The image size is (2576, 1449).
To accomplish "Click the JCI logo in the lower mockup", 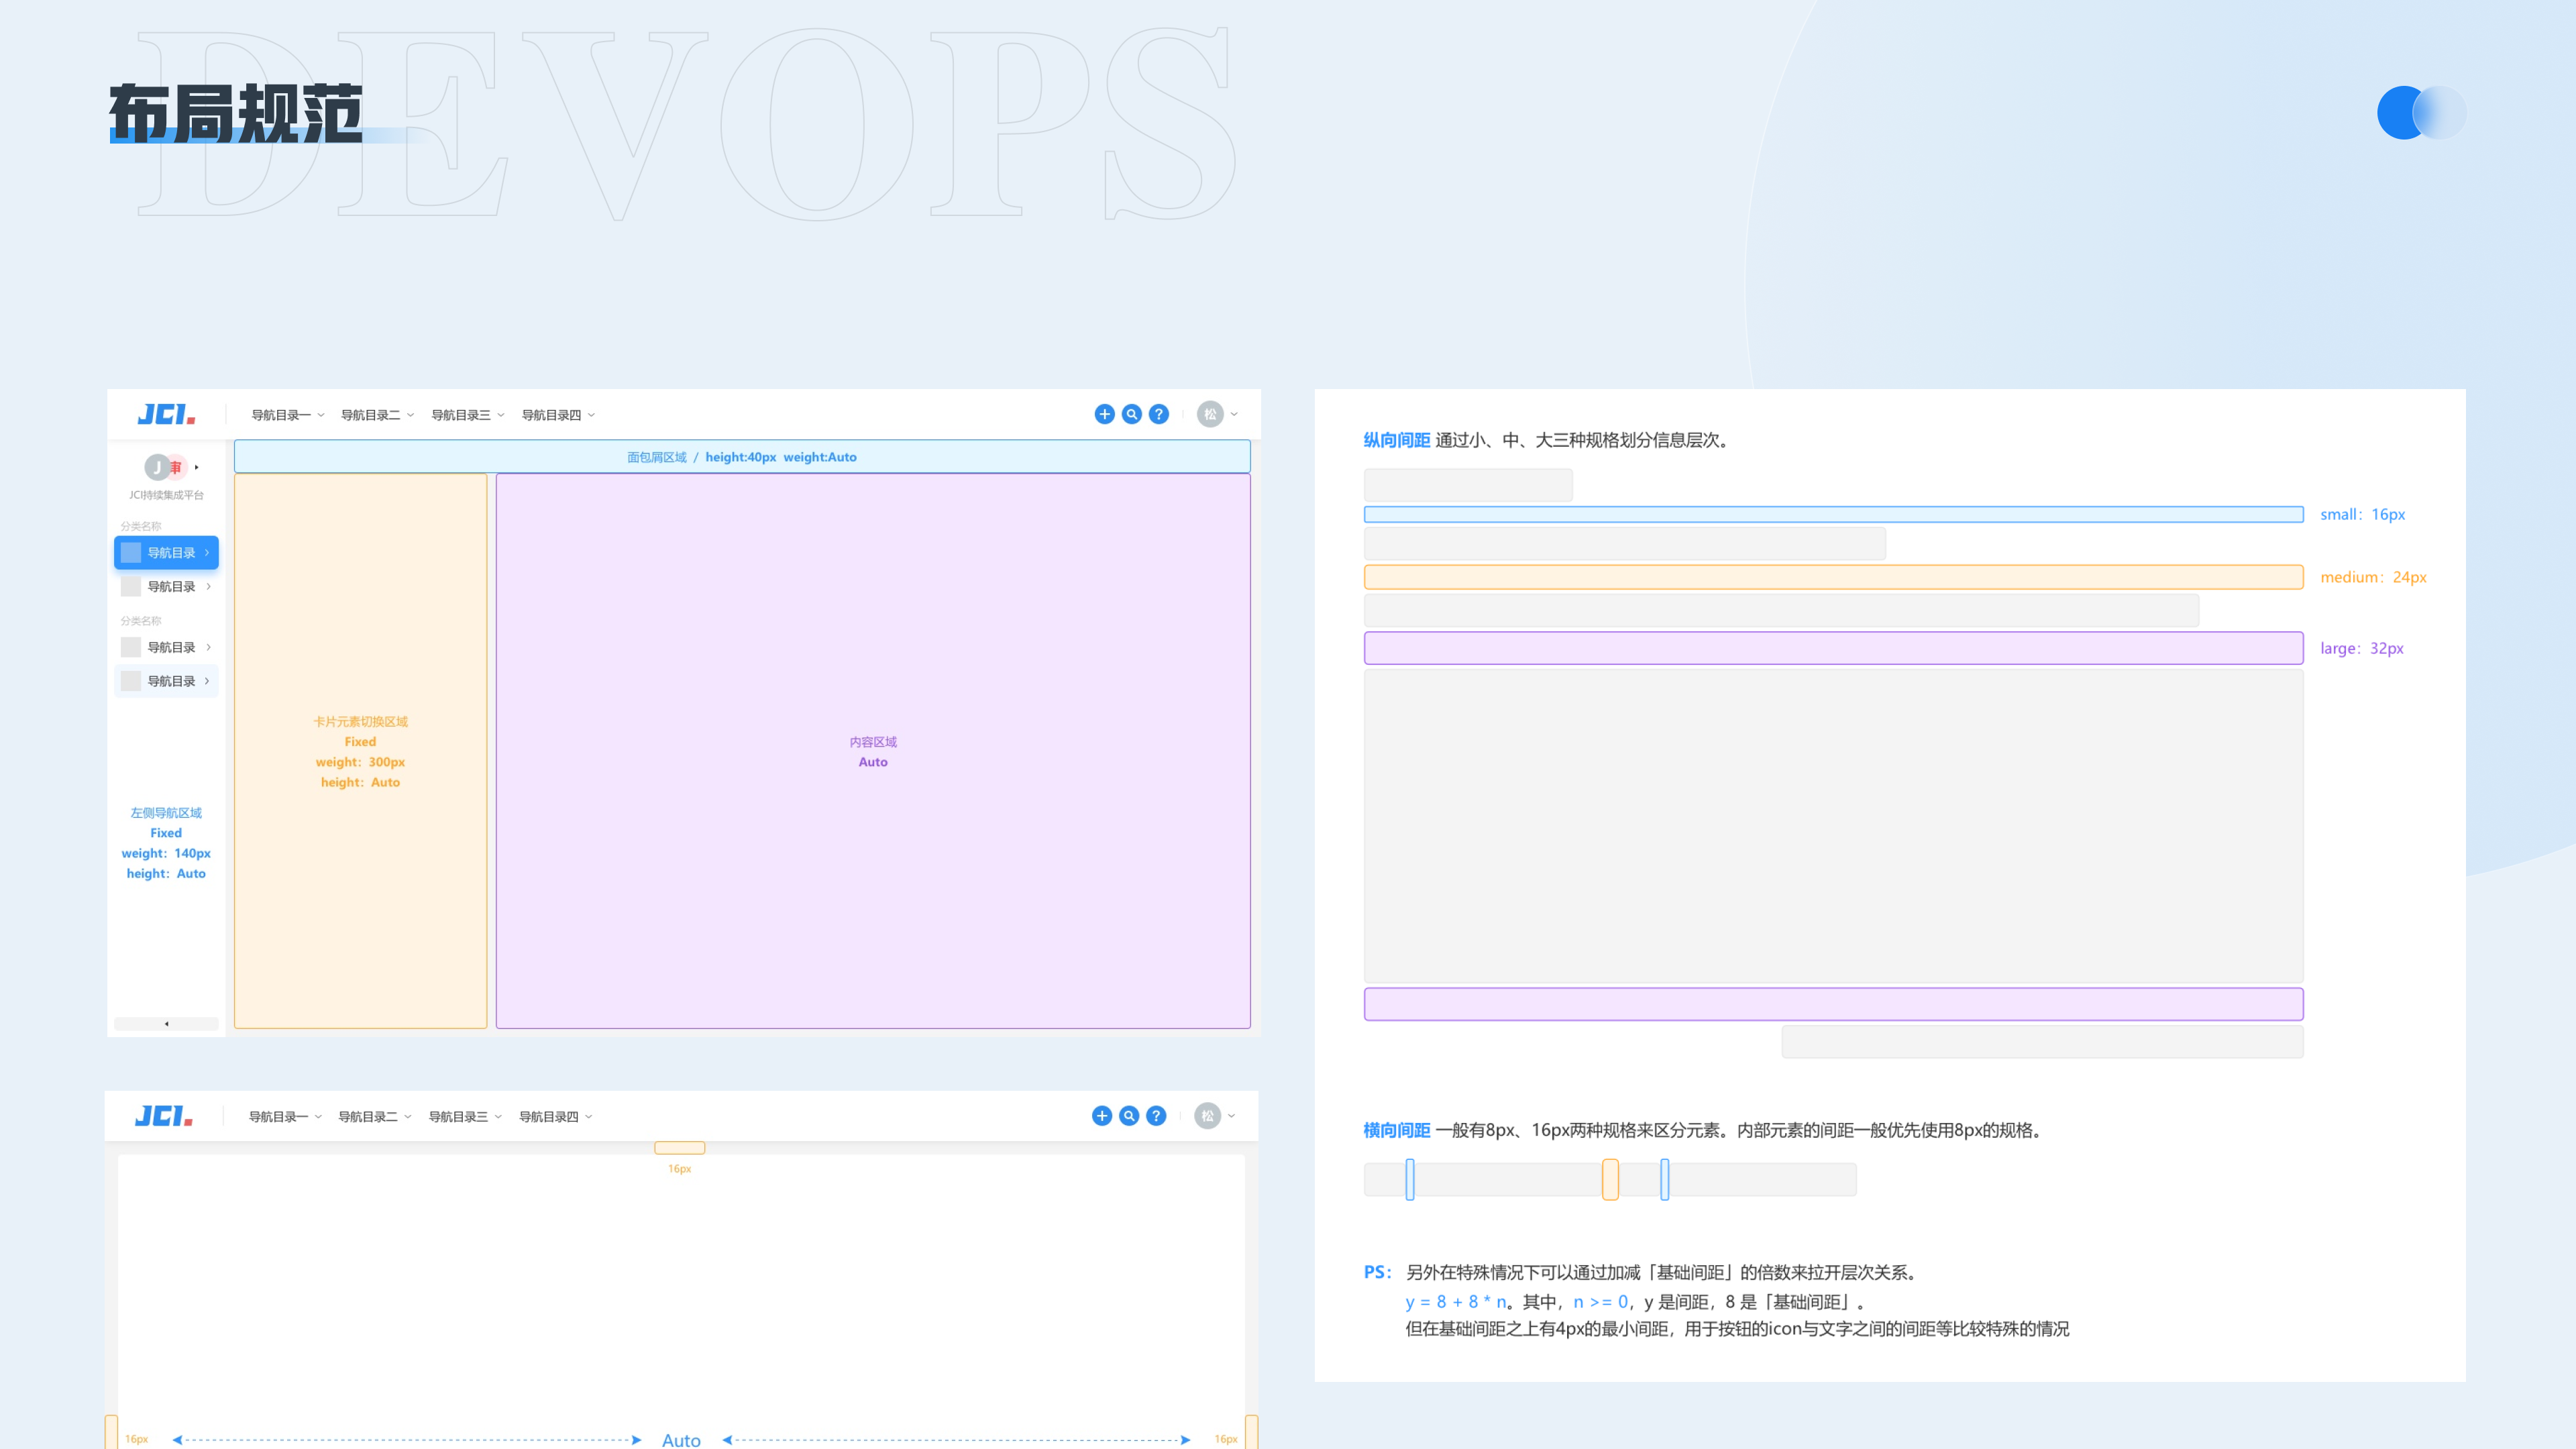I will point(164,1116).
